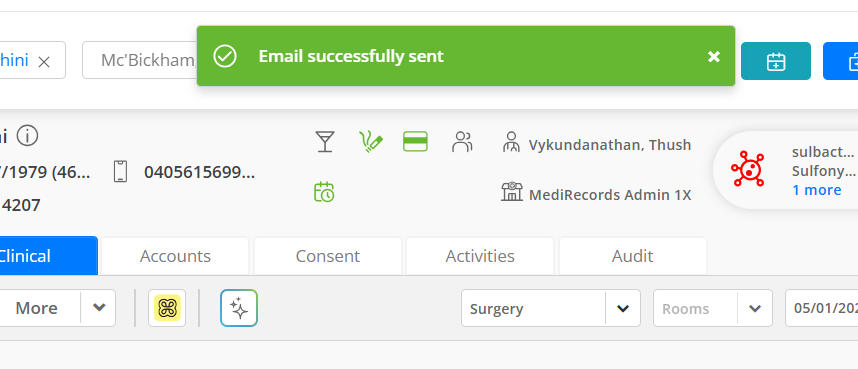
Task: Open the green smoking status icon
Action: (371, 142)
